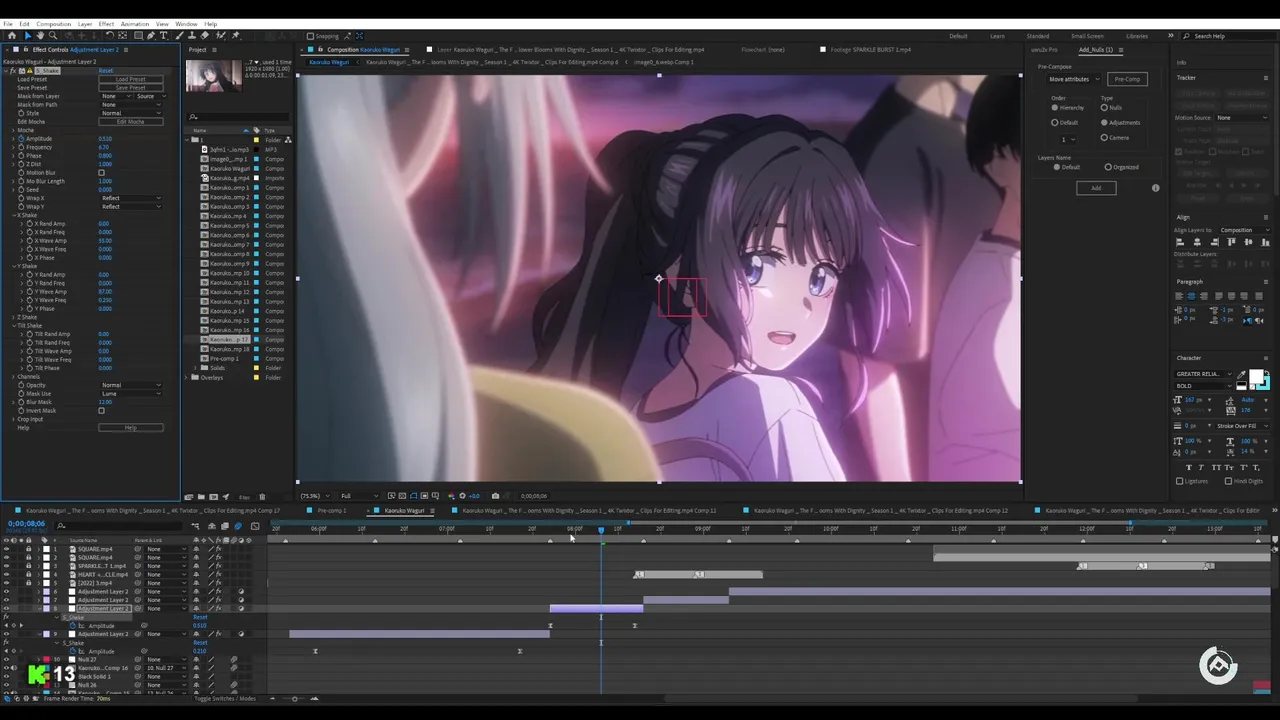Enable the Snapping checkbox

coord(309,36)
